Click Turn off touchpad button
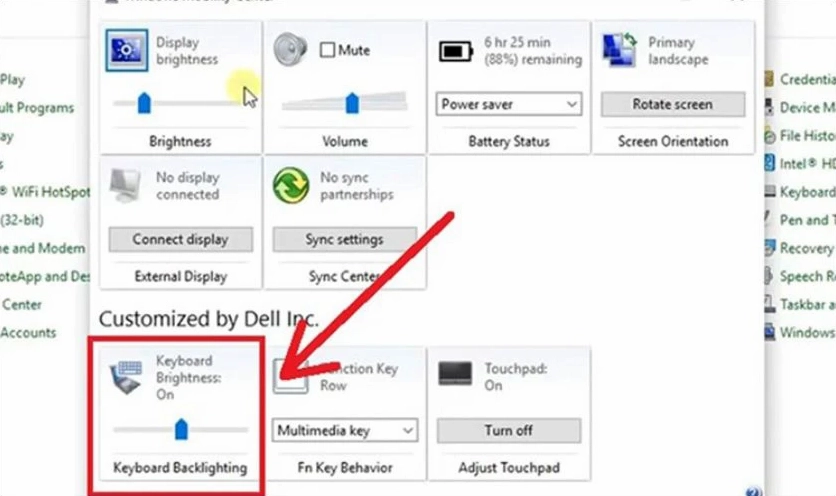 [509, 430]
